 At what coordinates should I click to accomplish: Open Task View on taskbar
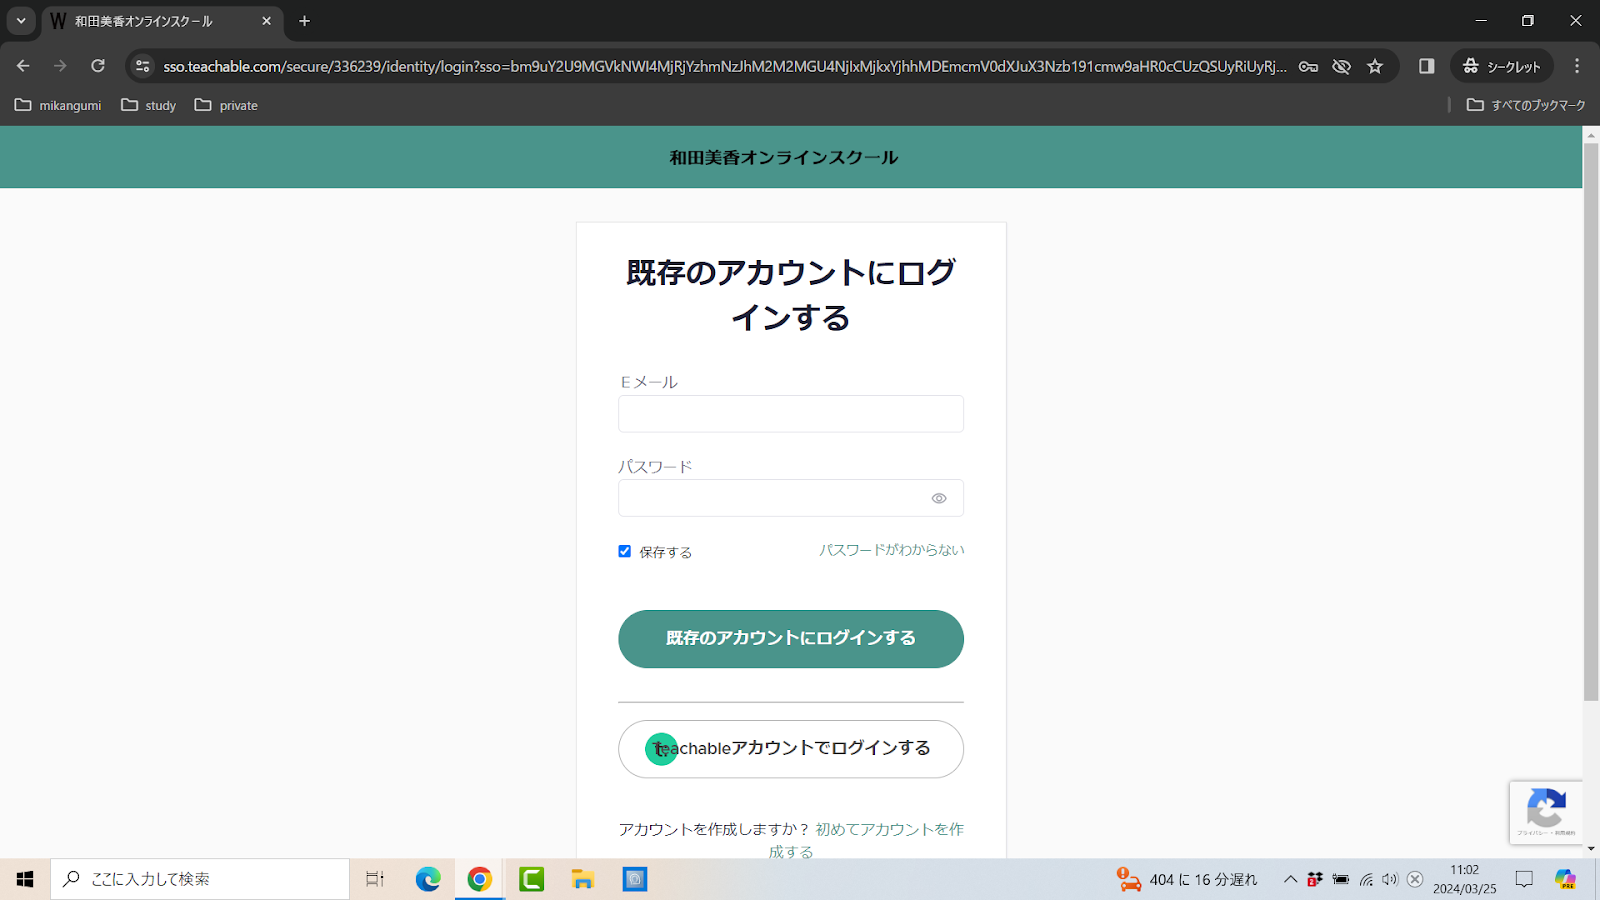pos(375,879)
